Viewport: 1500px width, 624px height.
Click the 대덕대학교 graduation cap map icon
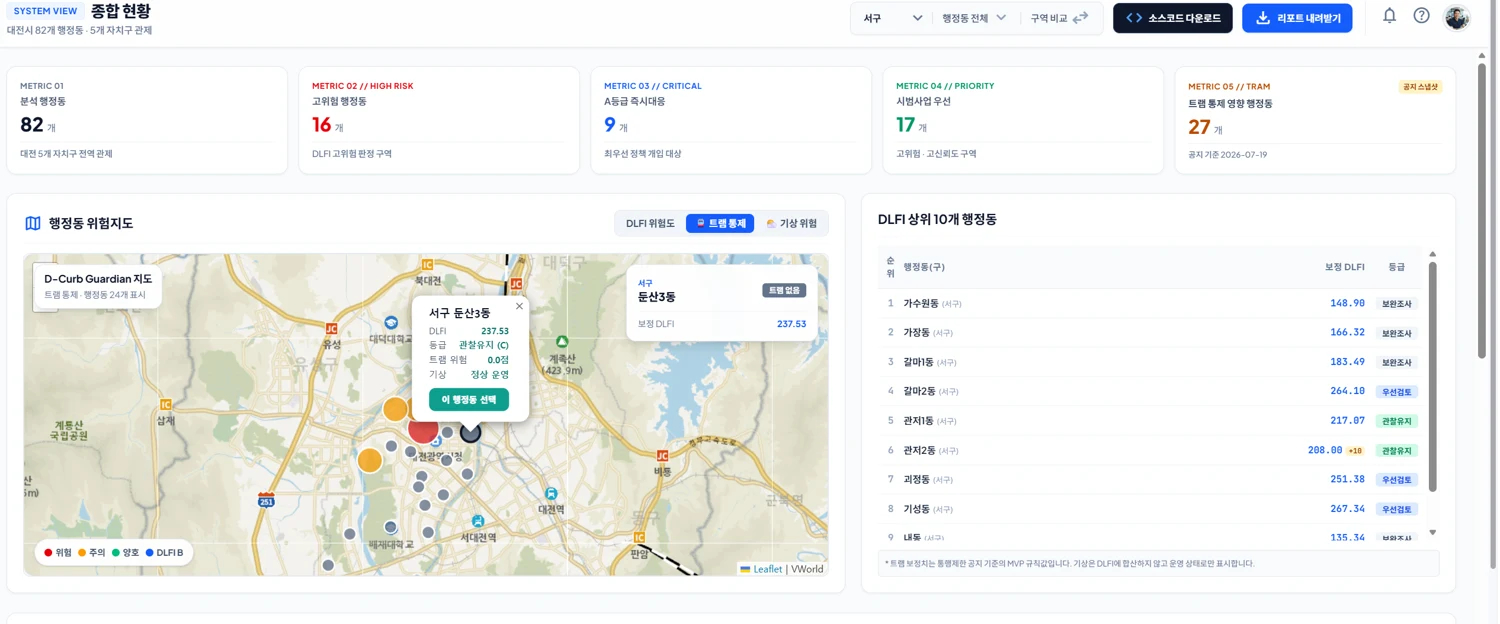coord(391,323)
